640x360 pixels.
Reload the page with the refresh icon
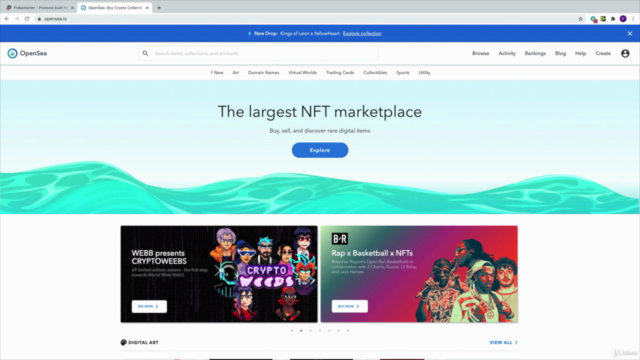click(x=27, y=19)
